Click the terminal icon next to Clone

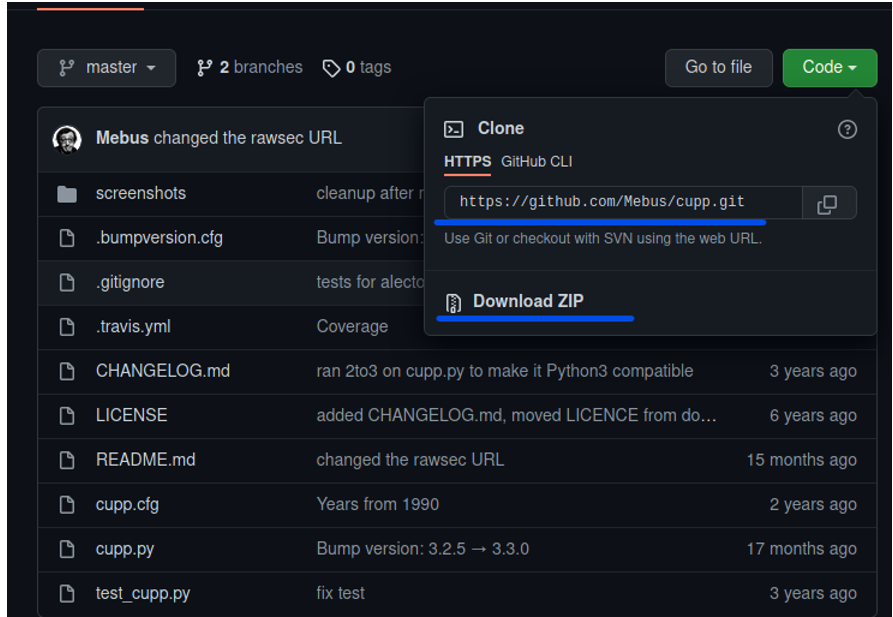(453, 129)
